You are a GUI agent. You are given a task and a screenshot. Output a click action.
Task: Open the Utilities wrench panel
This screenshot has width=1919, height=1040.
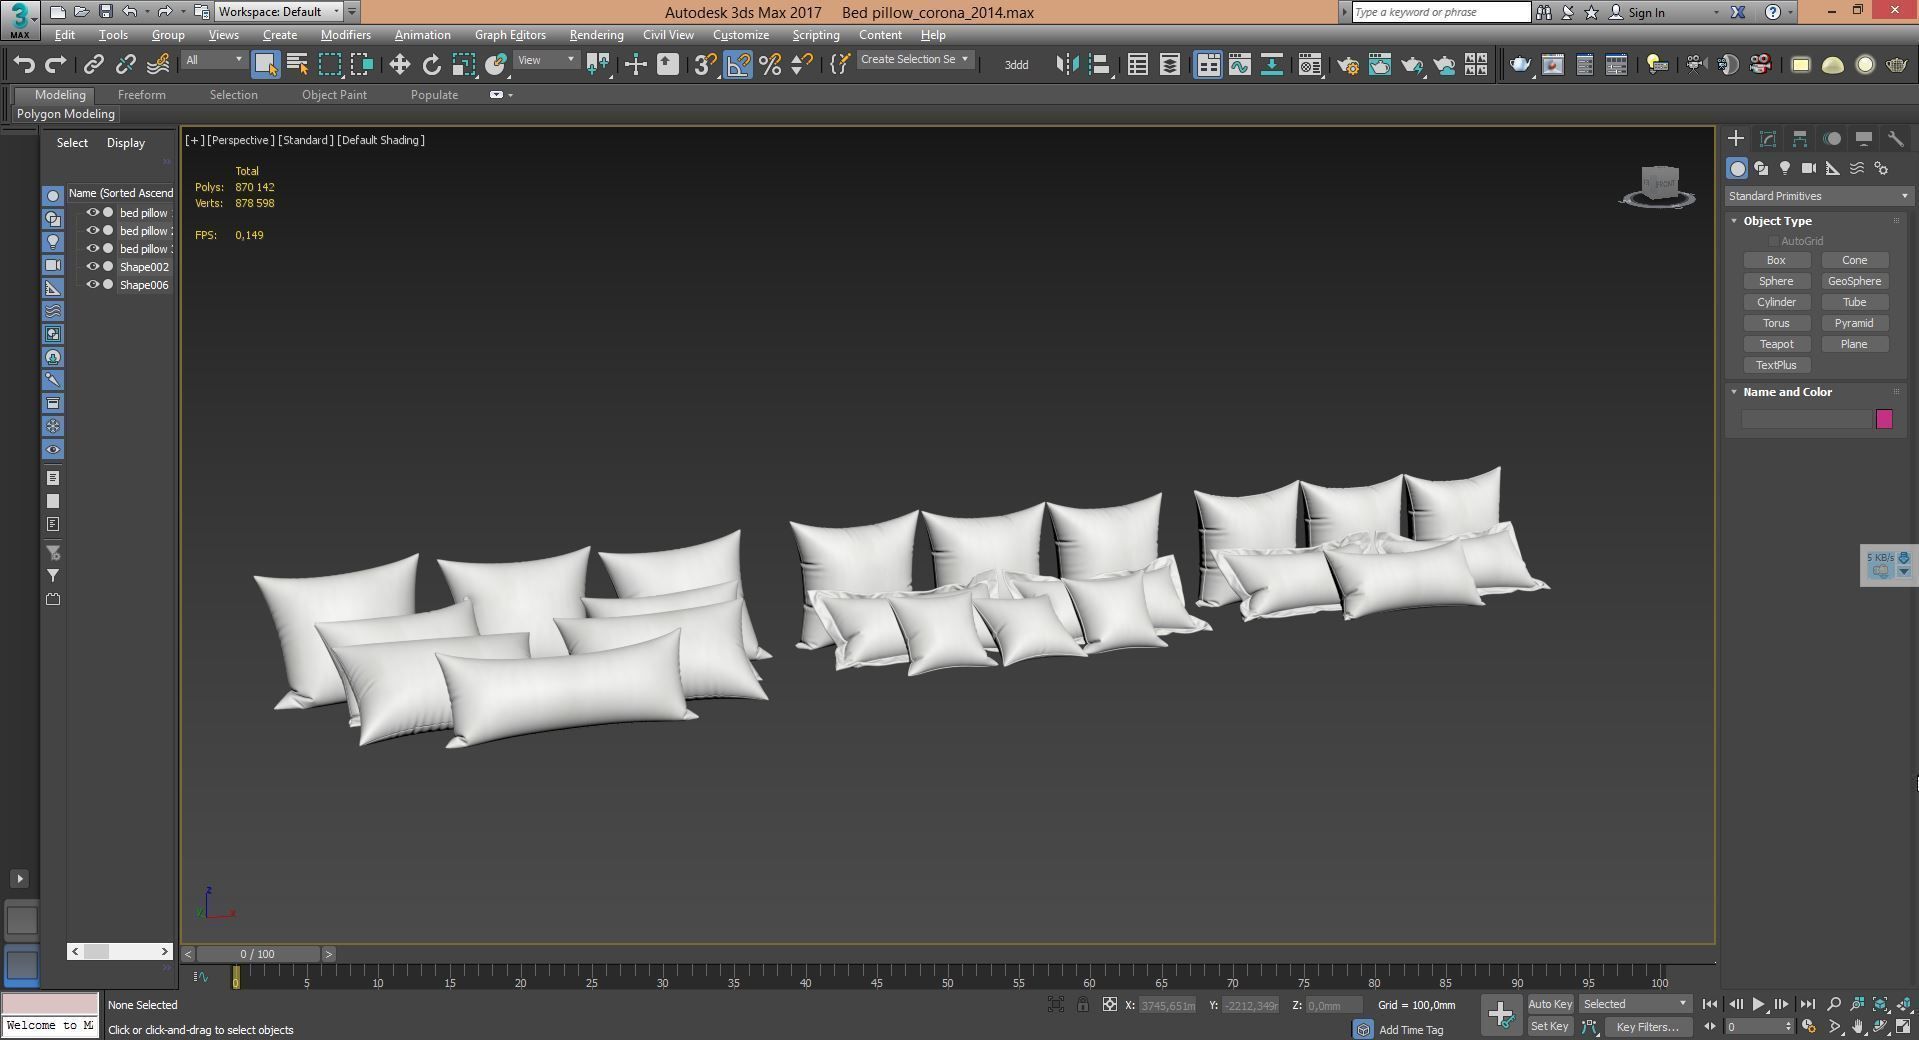[x=1895, y=139]
